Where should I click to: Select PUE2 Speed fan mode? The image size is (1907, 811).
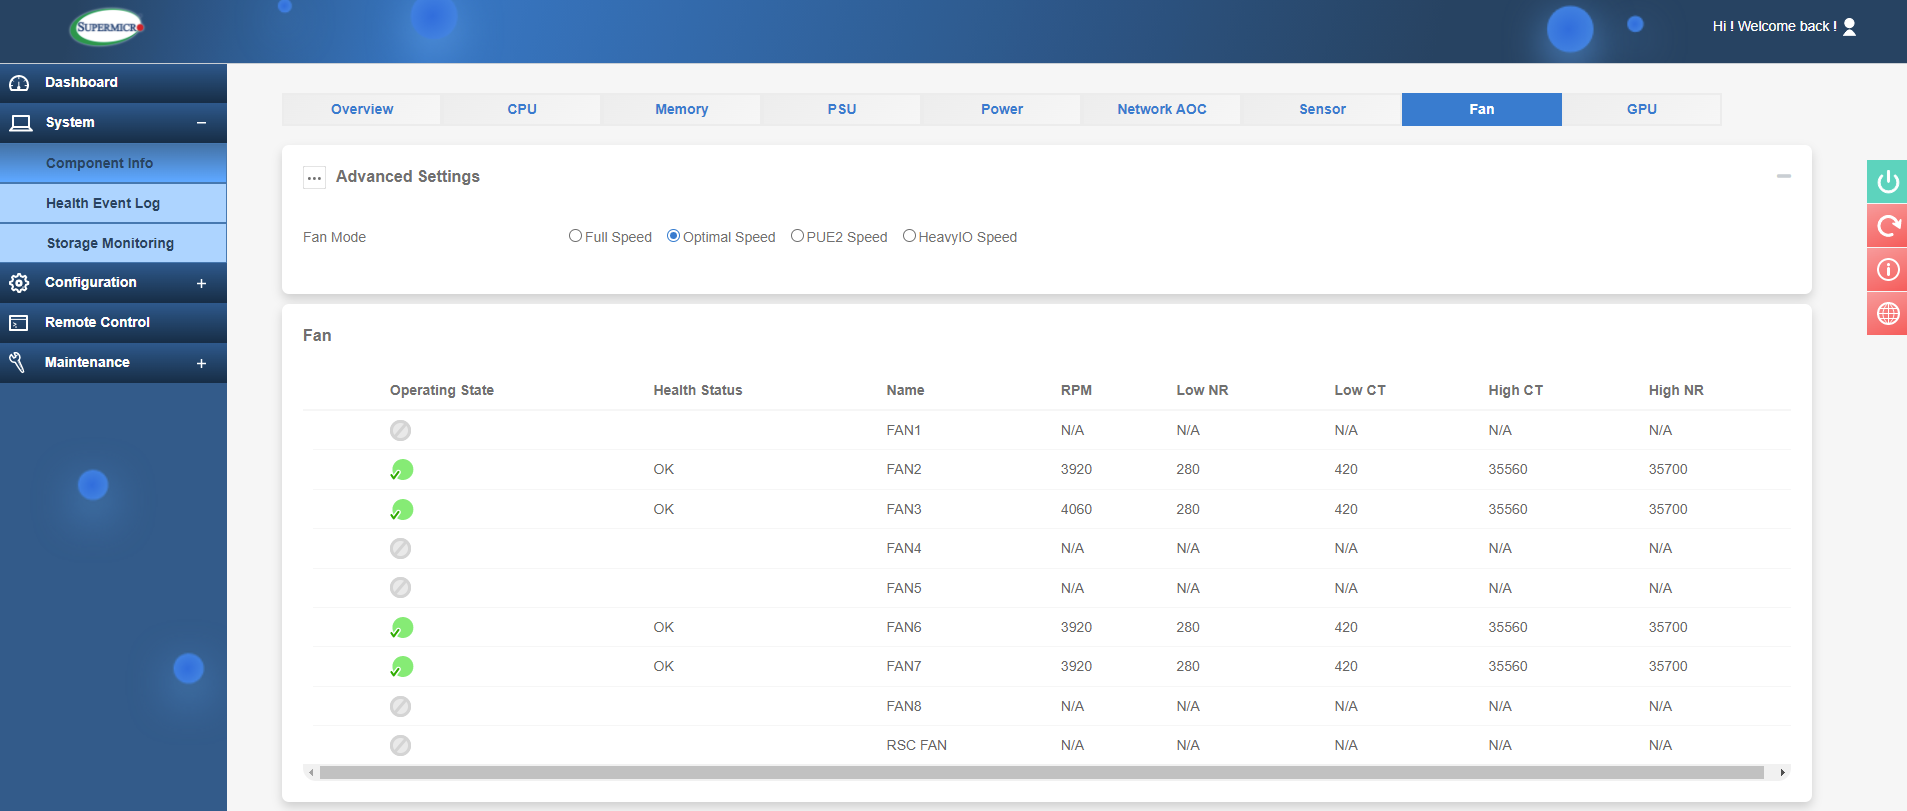[x=797, y=236]
